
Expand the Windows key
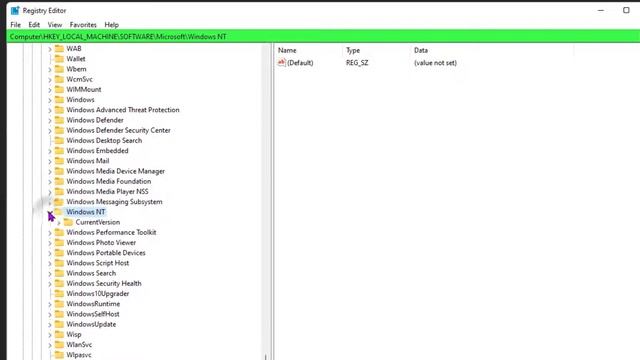[50, 100]
